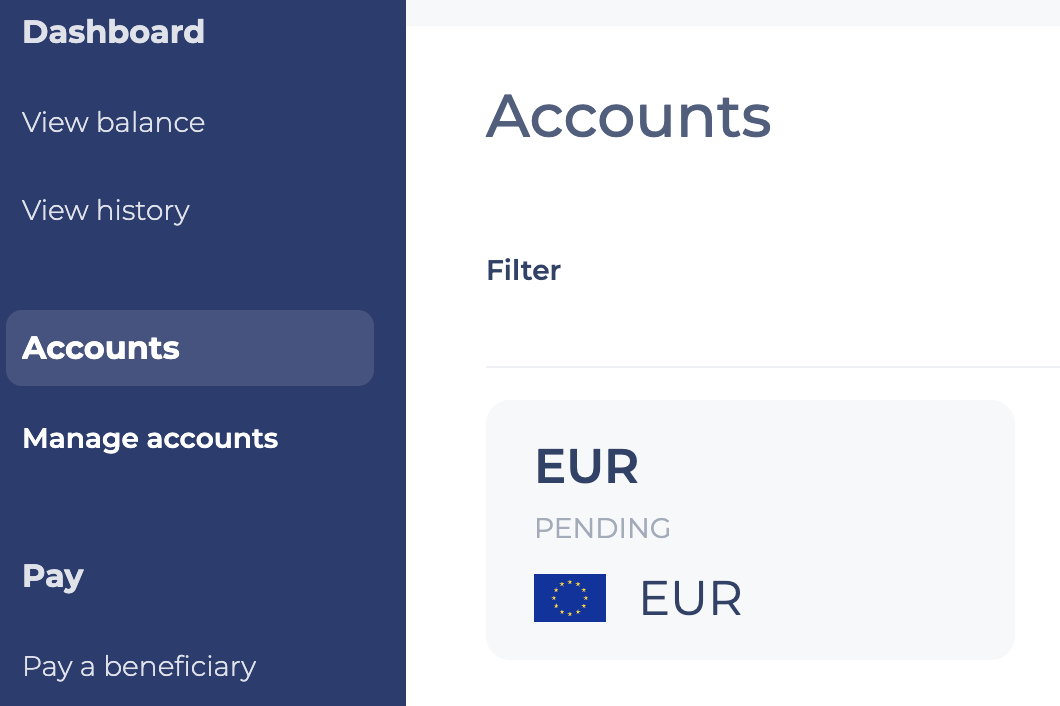The height and width of the screenshot is (706, 1060).
Task: Open the Dashboard section in sidebar
Action: [114, 32]
